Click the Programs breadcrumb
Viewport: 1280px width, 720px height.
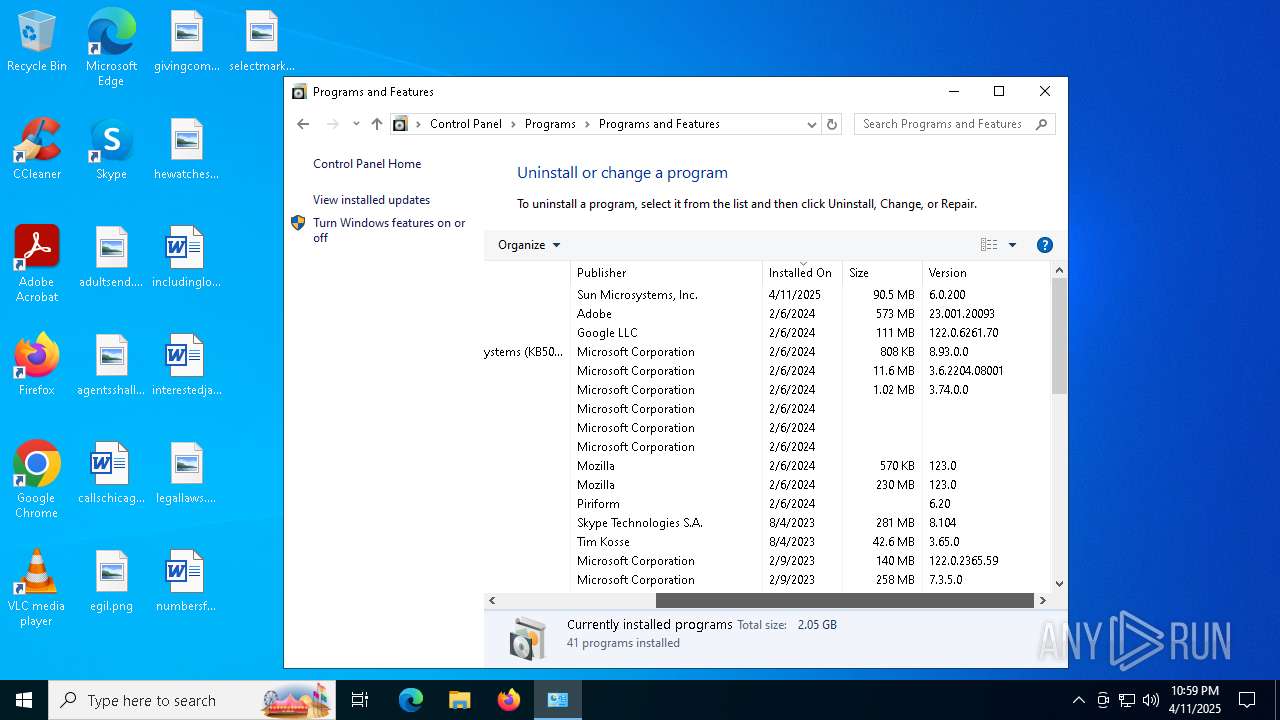click(x=550, y=124)
